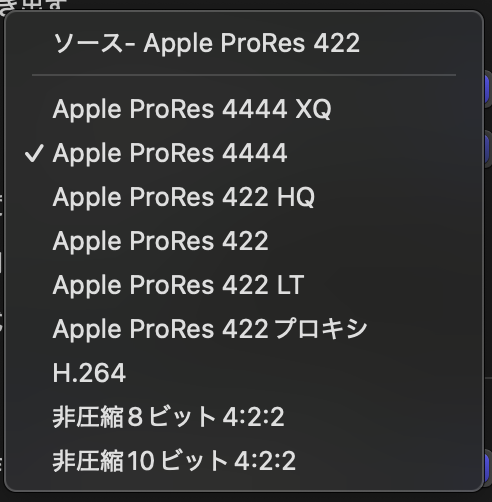The width and height of the screenshot is (492, 502).
Task: Click the checkmark beside Apple ProRes 4444
Action: point(34,153)
